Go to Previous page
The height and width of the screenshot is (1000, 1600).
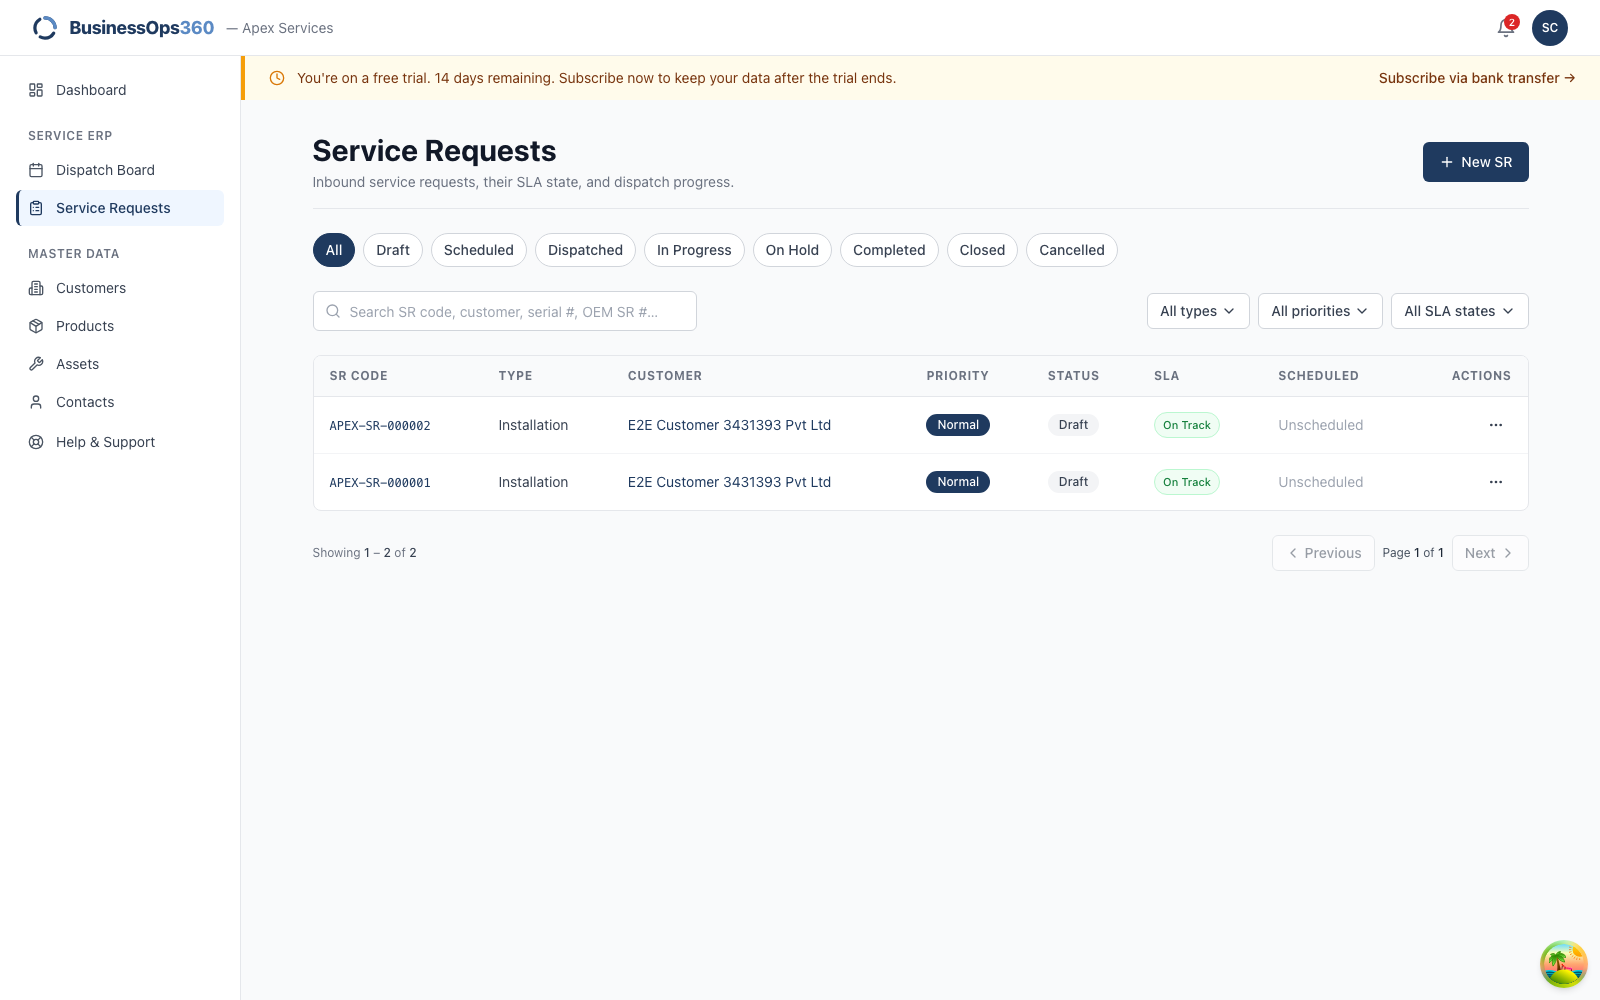point(1323,553)
